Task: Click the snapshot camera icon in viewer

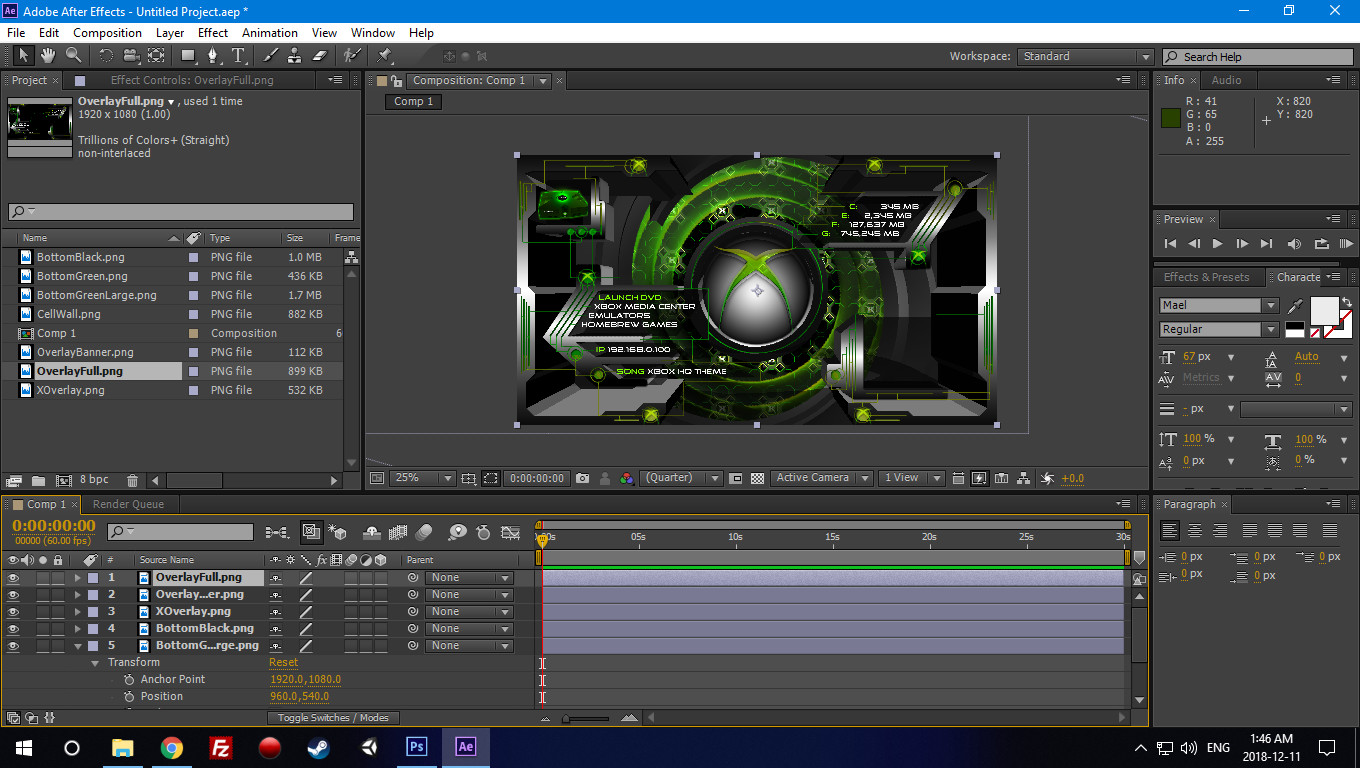Action: (x=582, y=478)
